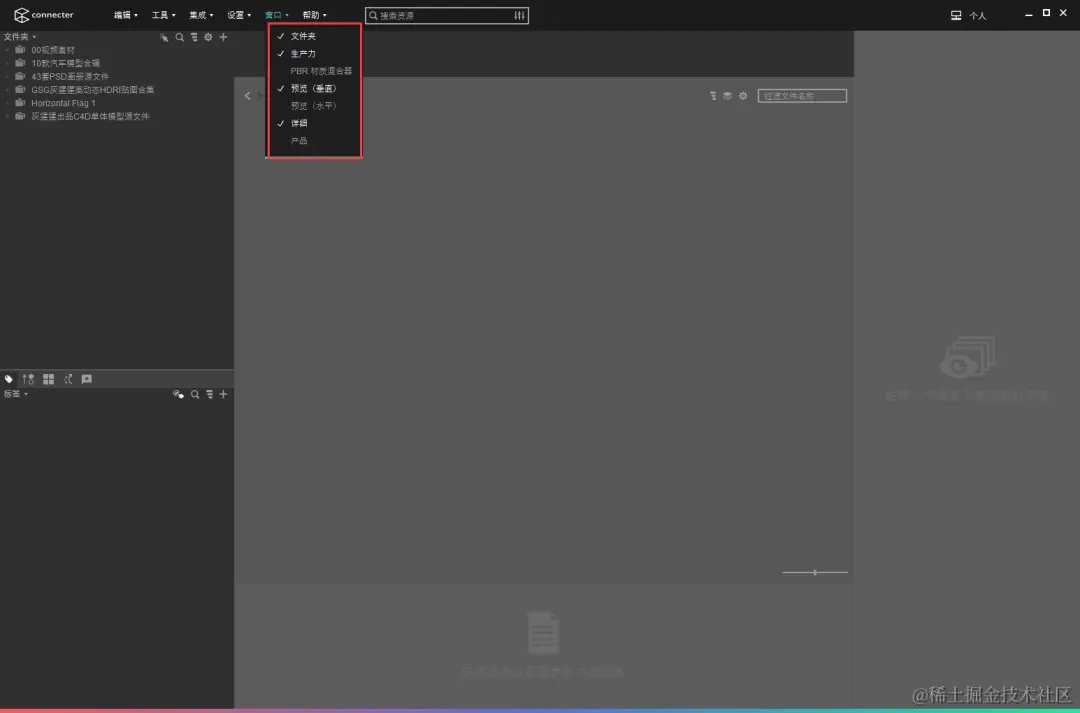Switch to the tags tab icon

[x=9, y=379]
